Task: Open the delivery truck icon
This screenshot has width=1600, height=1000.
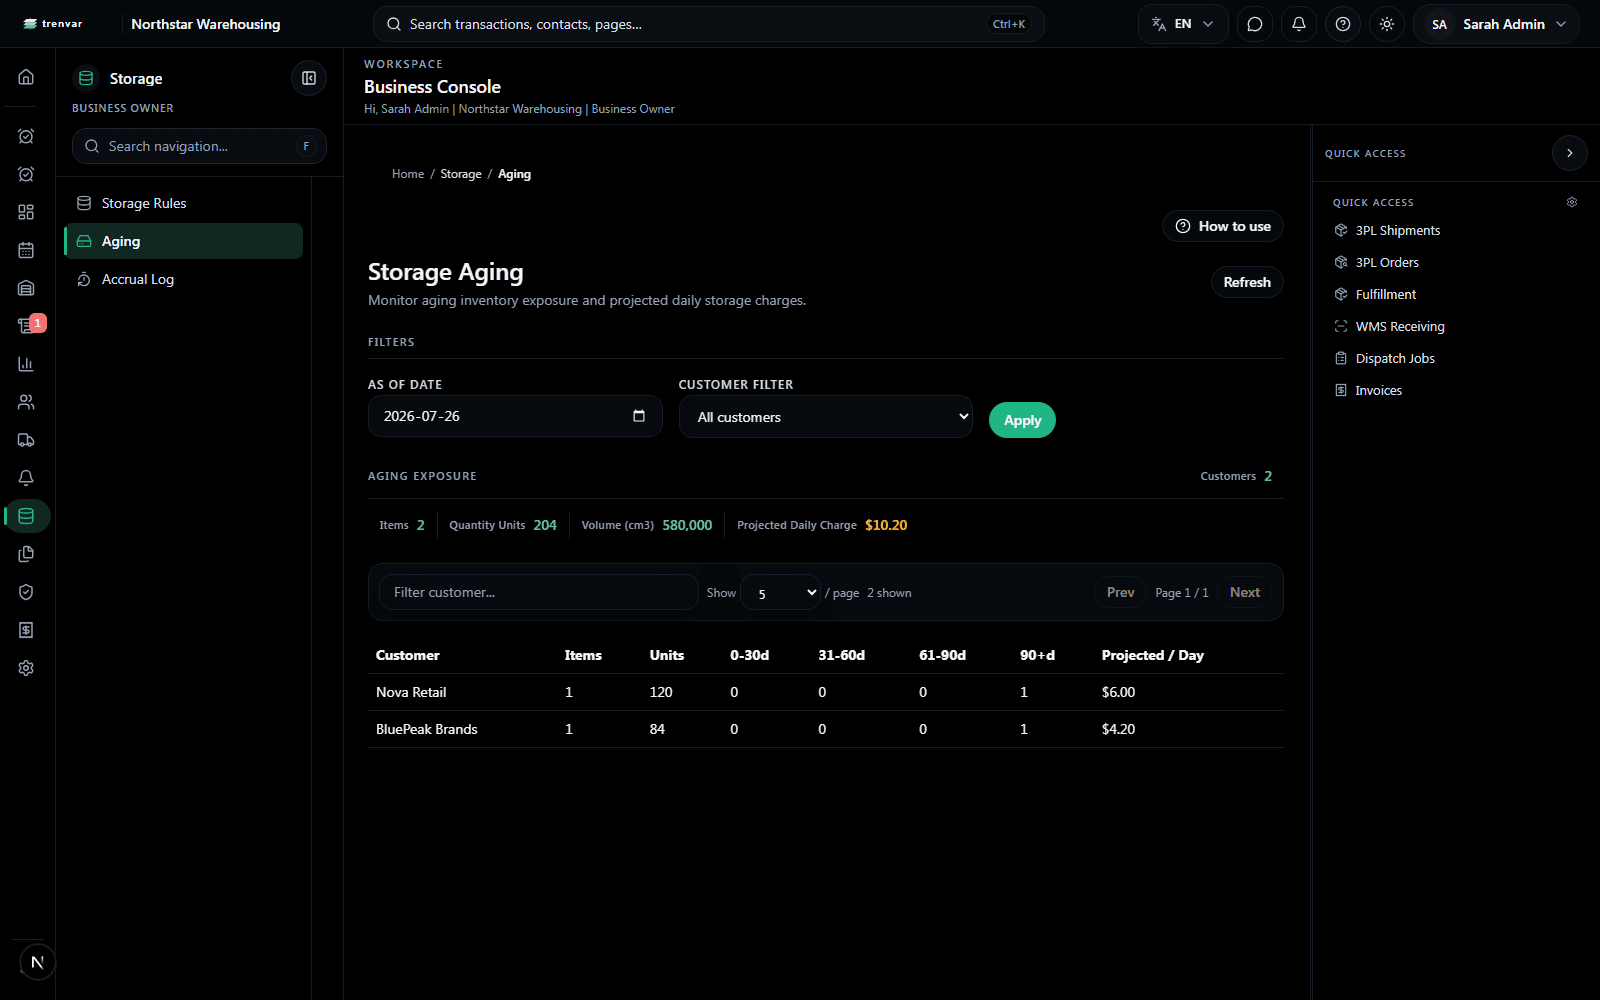Action: click(26, 440)
